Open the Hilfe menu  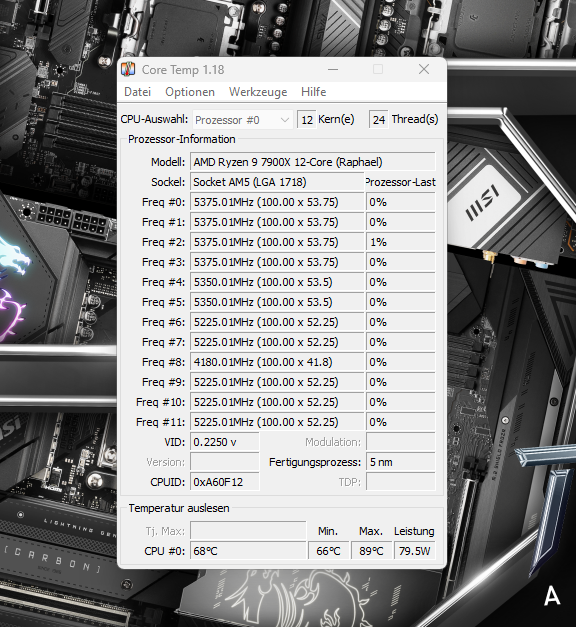pyautogui.click(x=314, y=92)
